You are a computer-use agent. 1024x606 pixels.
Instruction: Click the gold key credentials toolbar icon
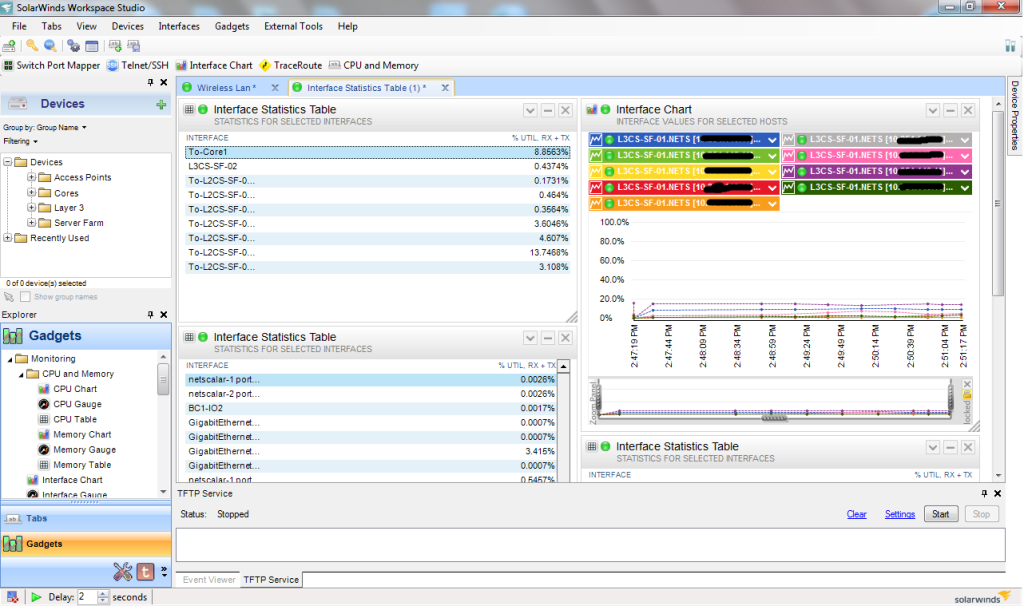pyautogui.click(x=32, y=46)
